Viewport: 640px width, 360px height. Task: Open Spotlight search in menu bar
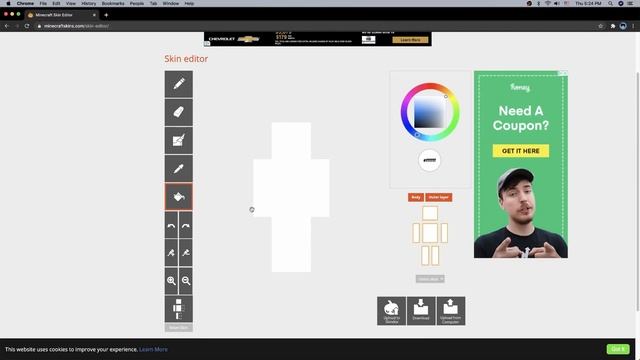click(610, 3)
